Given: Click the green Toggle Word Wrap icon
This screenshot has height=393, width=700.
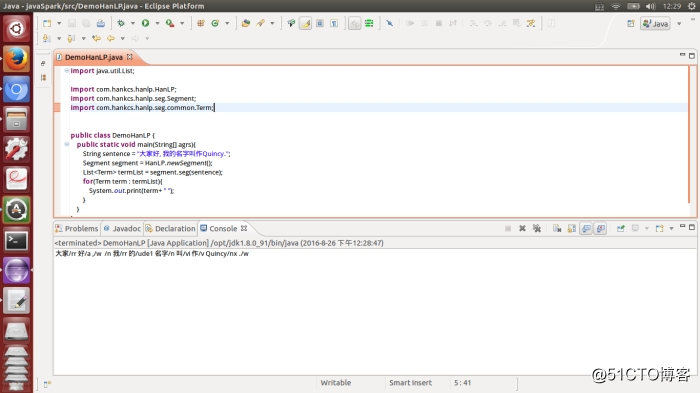Looking at the screenshot, I should tap(369, 23).
